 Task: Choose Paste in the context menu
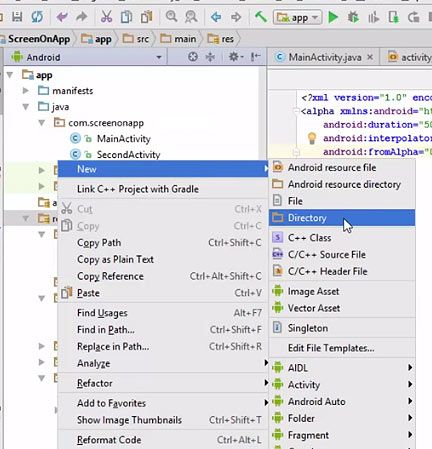[163, 293]
